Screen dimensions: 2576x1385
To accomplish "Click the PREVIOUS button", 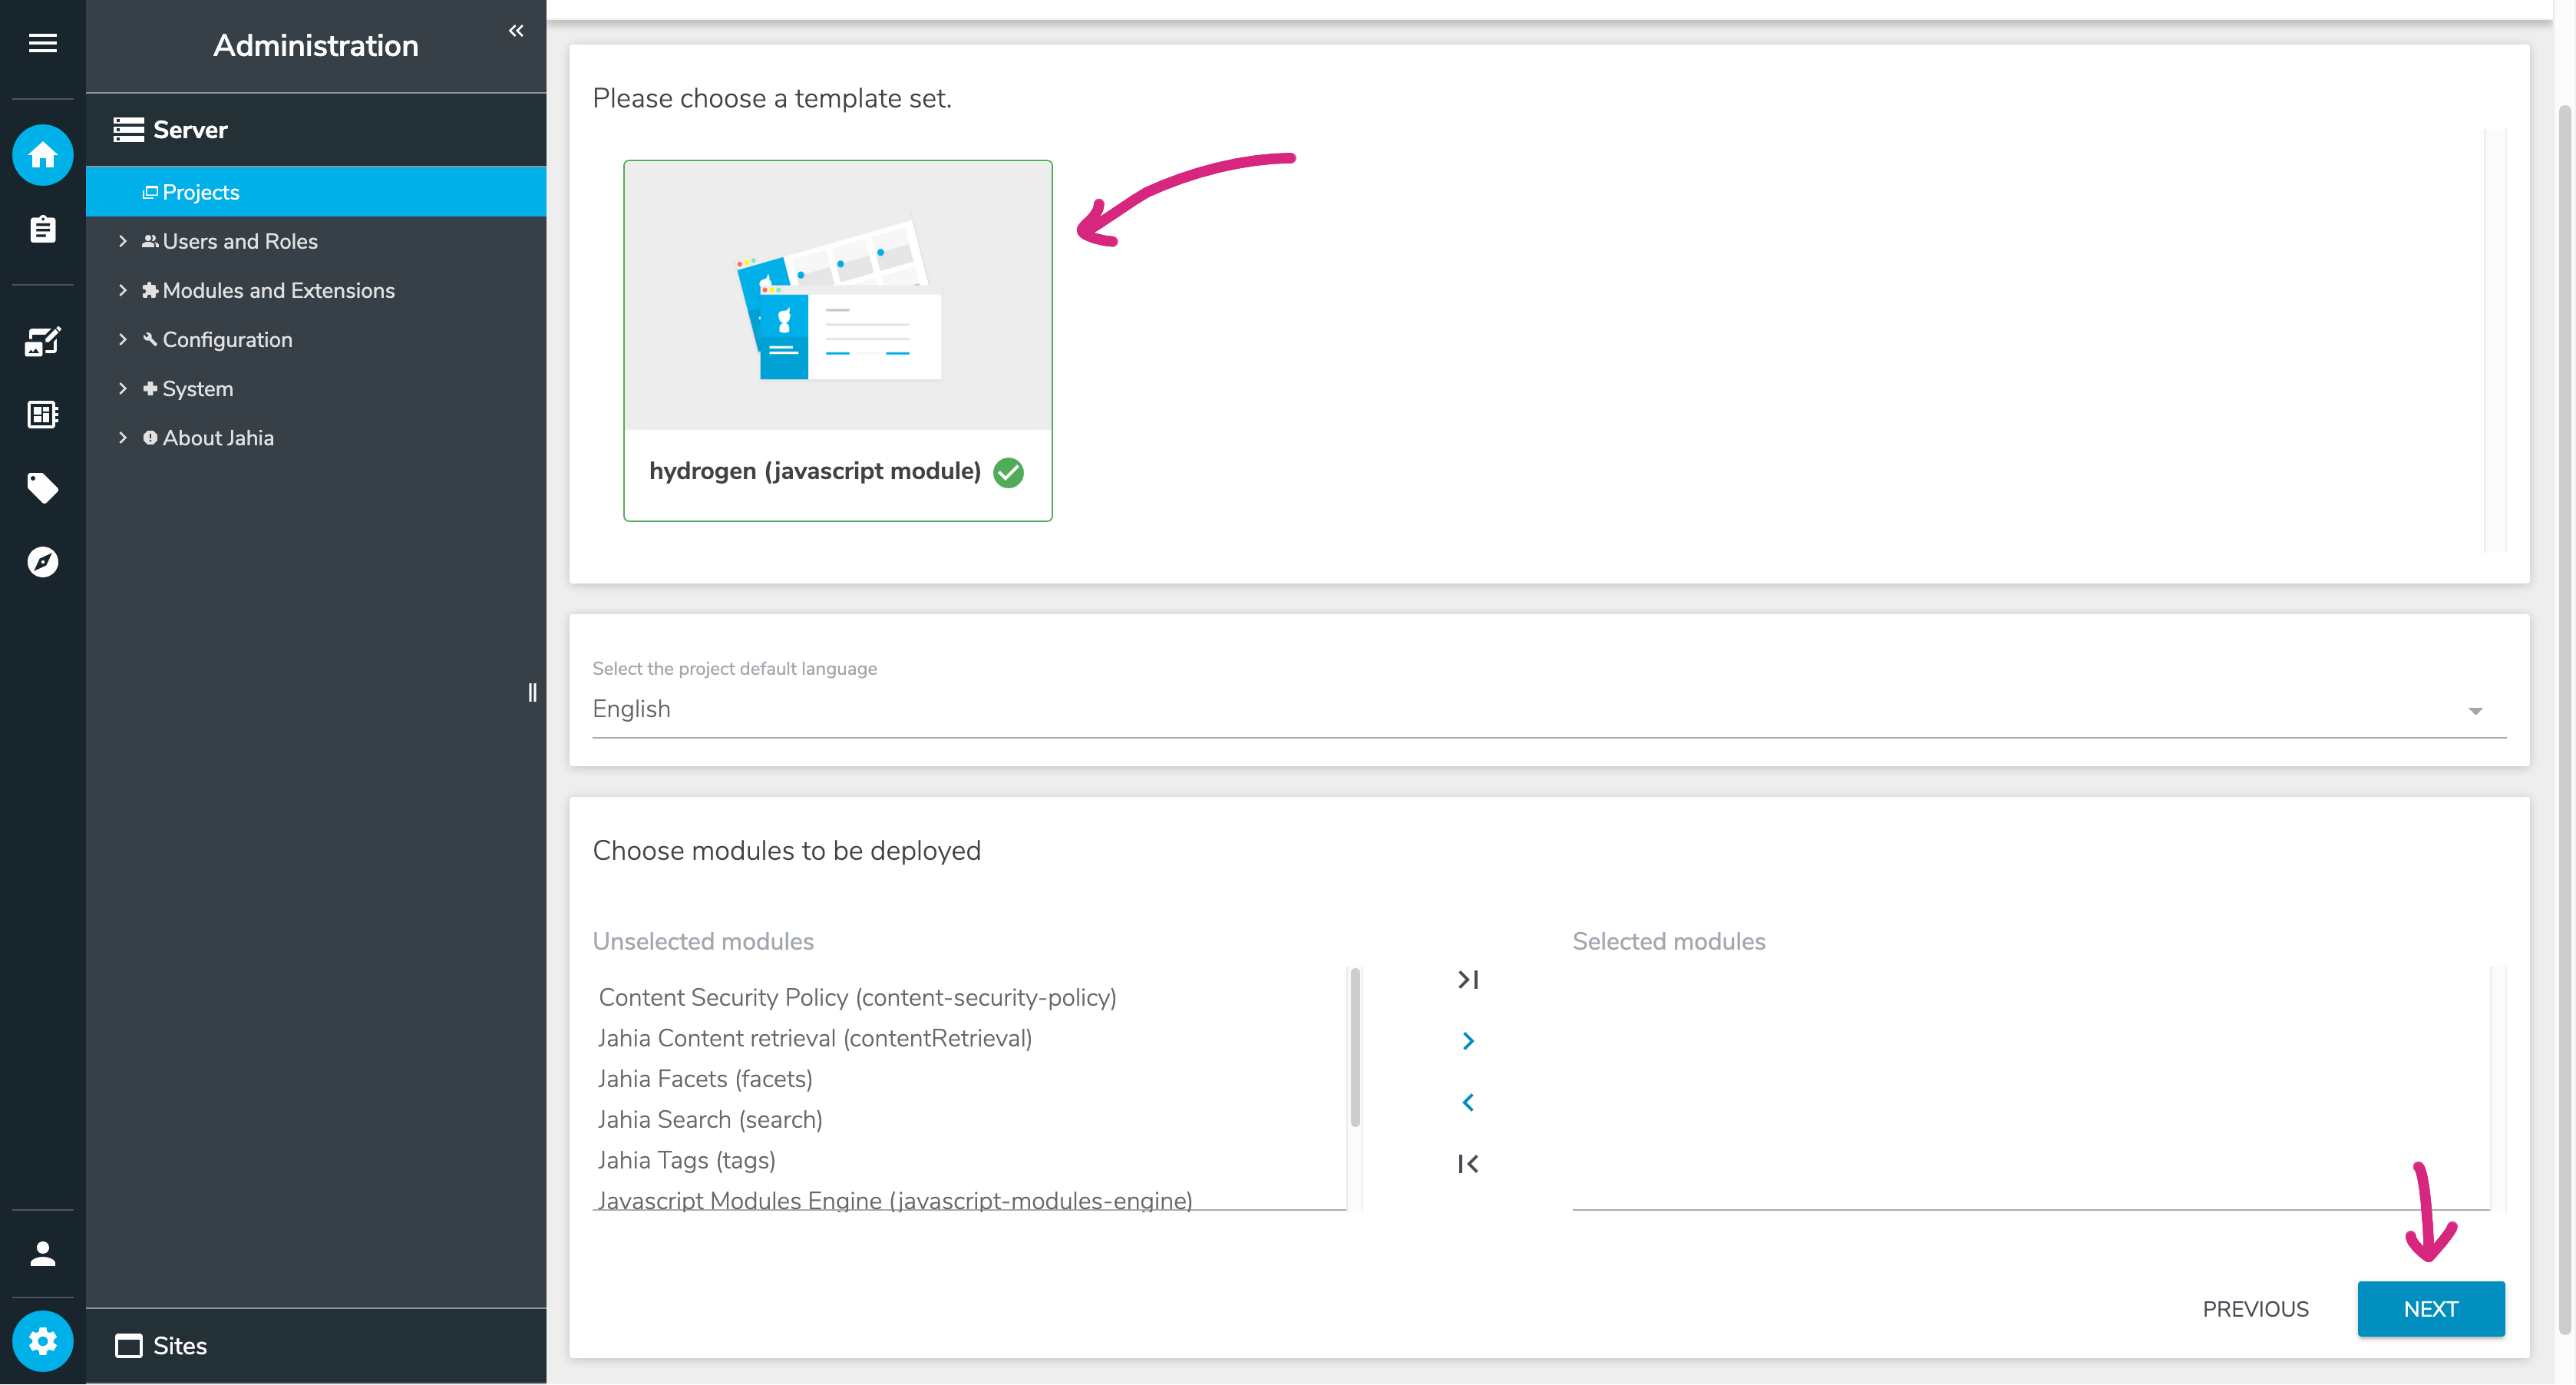I will (x=2255, y=1309).
